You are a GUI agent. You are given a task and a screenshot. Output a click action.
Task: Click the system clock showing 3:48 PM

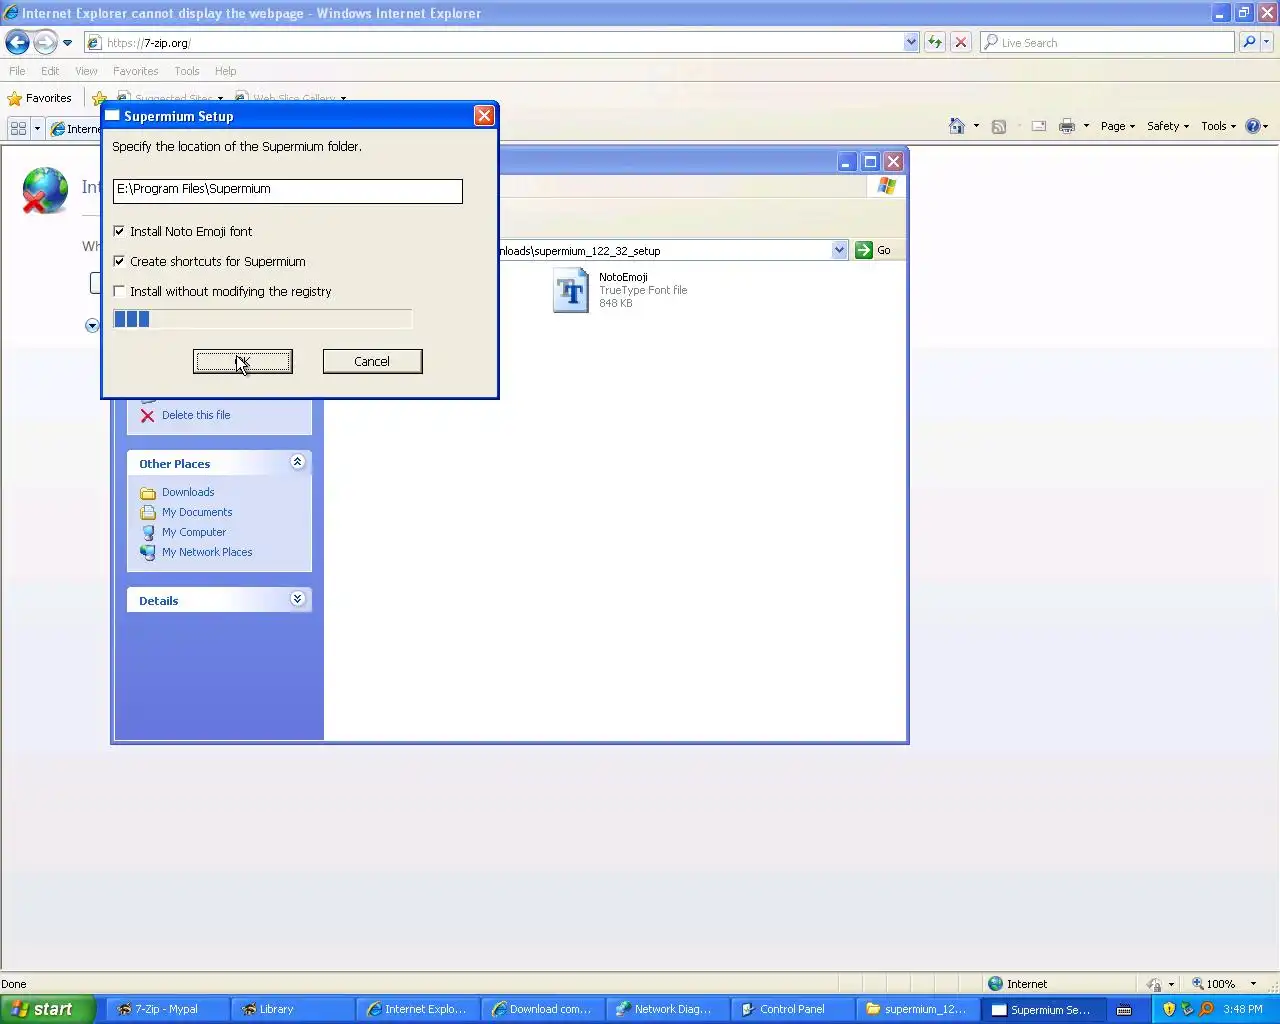click(1243, 1009)
